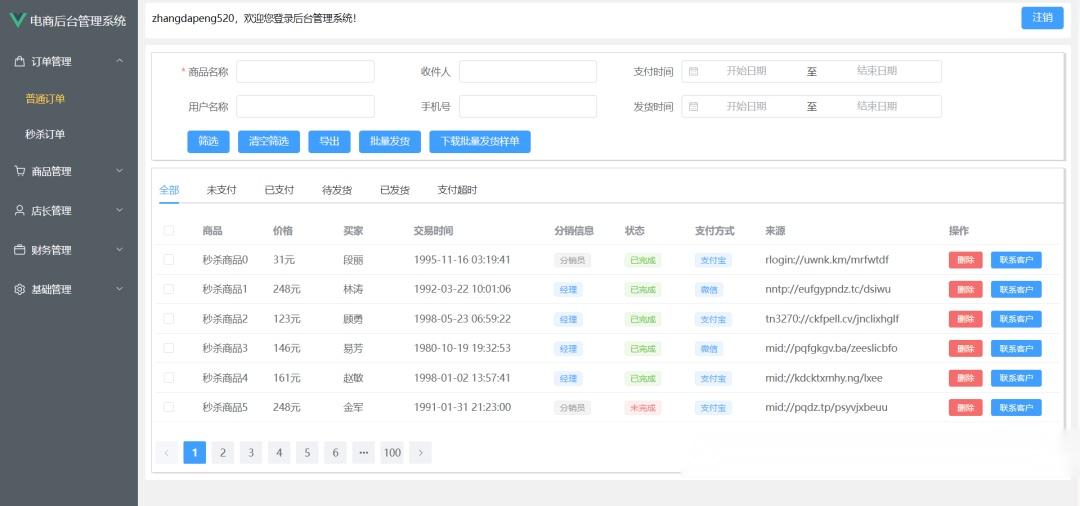Screen dimensions: 1080x506
Task: Toggle the select-all checkbox in table header
Action: pos(169,231)
